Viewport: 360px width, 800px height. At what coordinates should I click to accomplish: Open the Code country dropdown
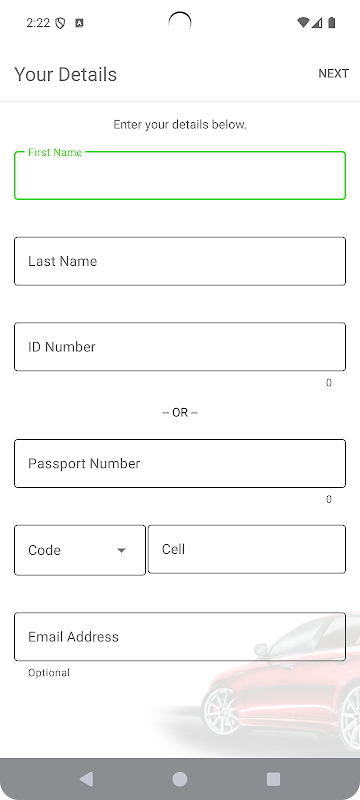[80, 550]
